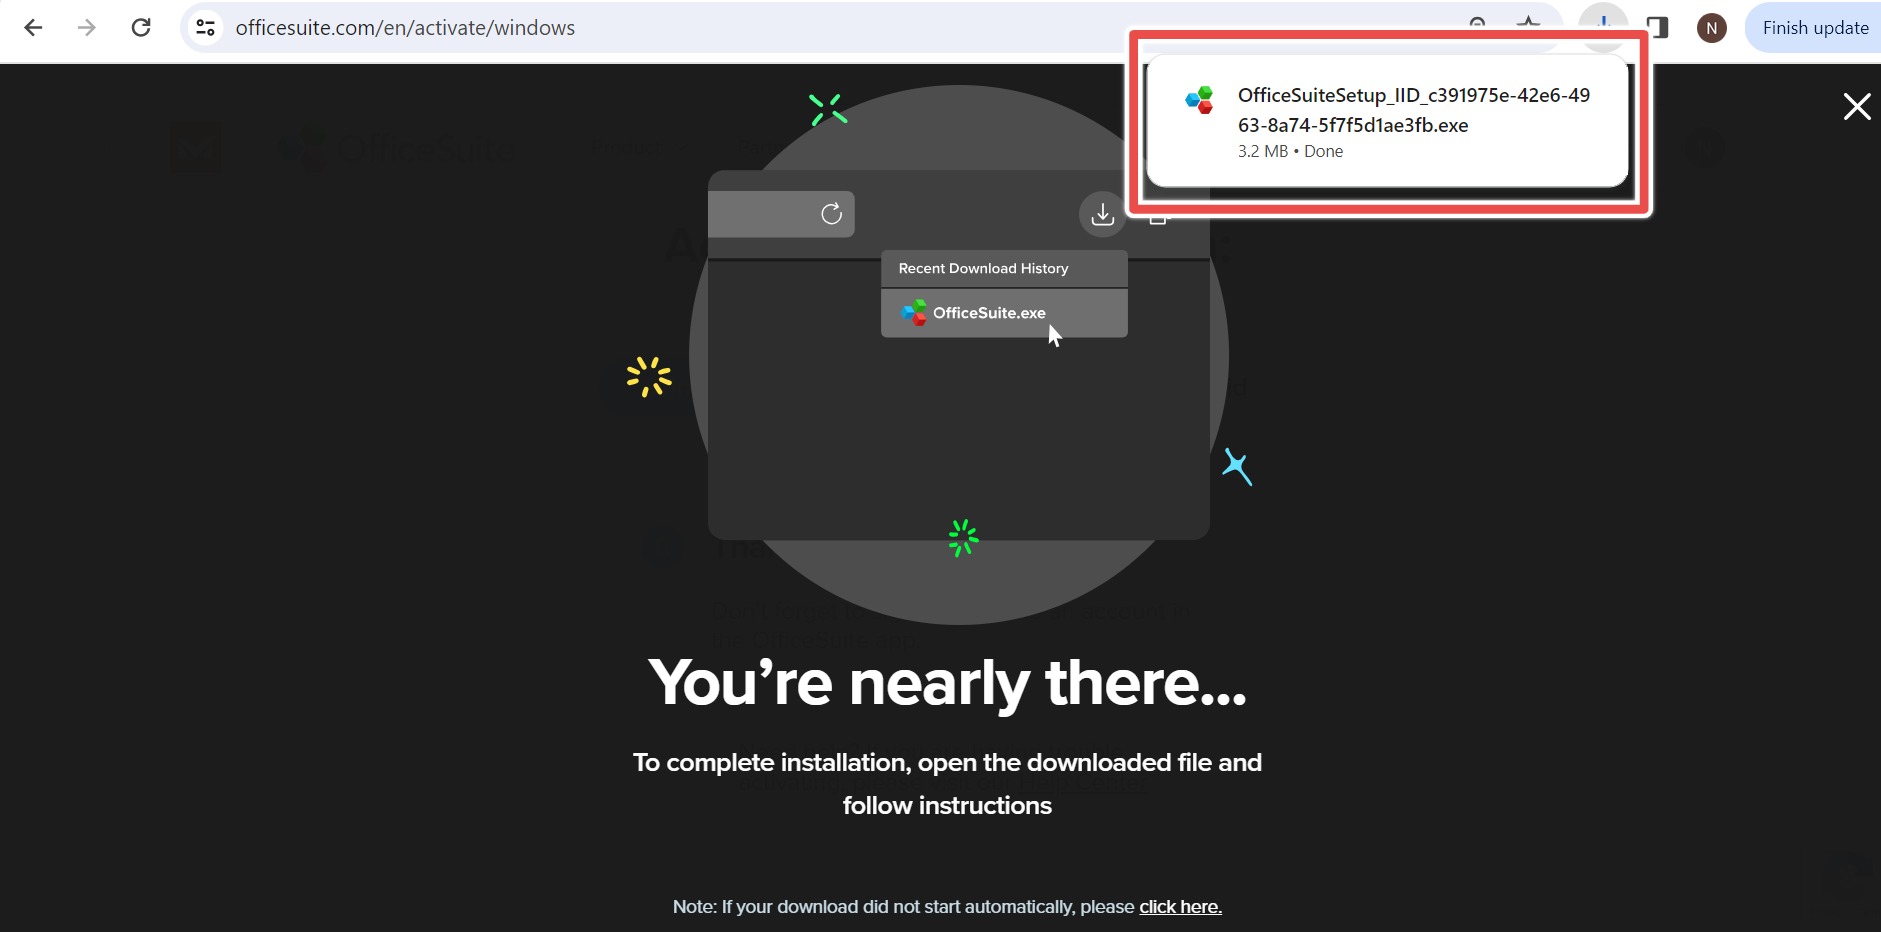
Task: Click the Finish update button
Action: coord(1814,28)
